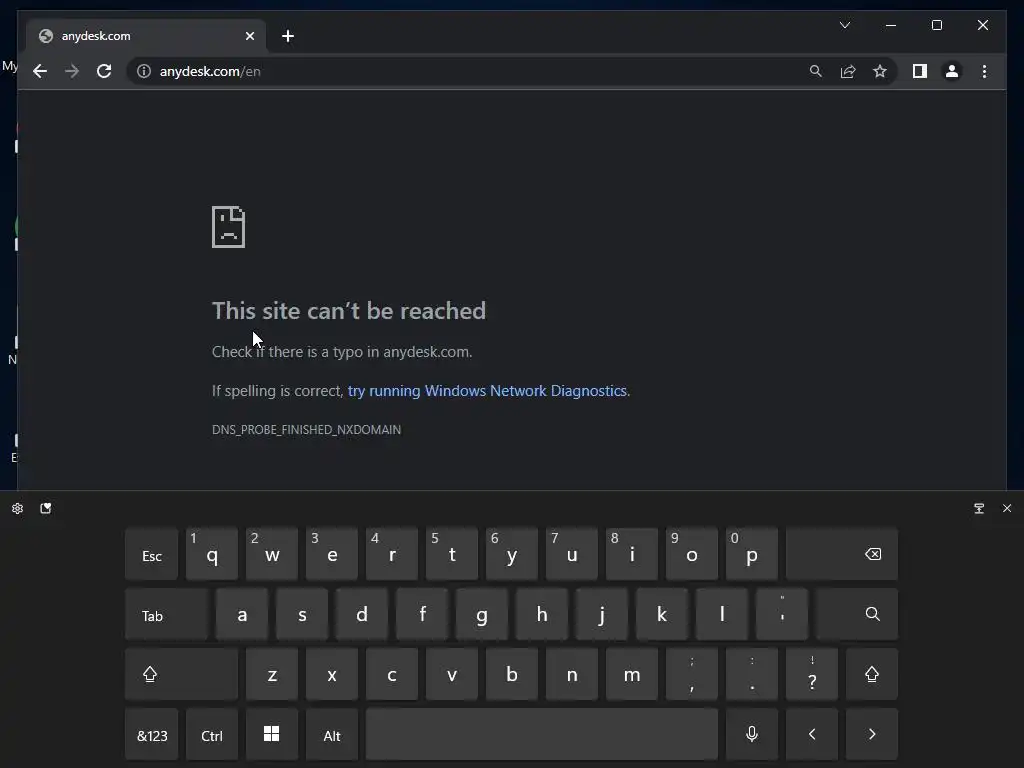This screenshot has height=768, width=1024.
Task: Tap the search key on keyboard
Action: pos(857,615)
